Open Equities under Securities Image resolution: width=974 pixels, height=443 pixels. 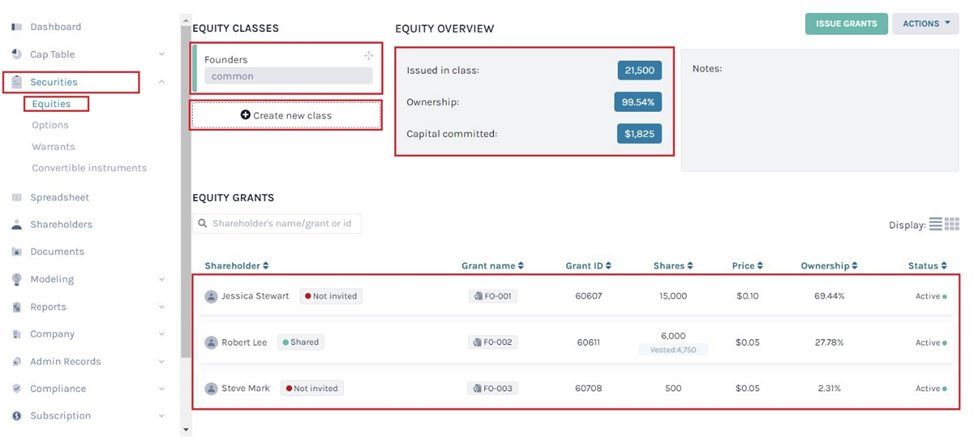(52, 104)
